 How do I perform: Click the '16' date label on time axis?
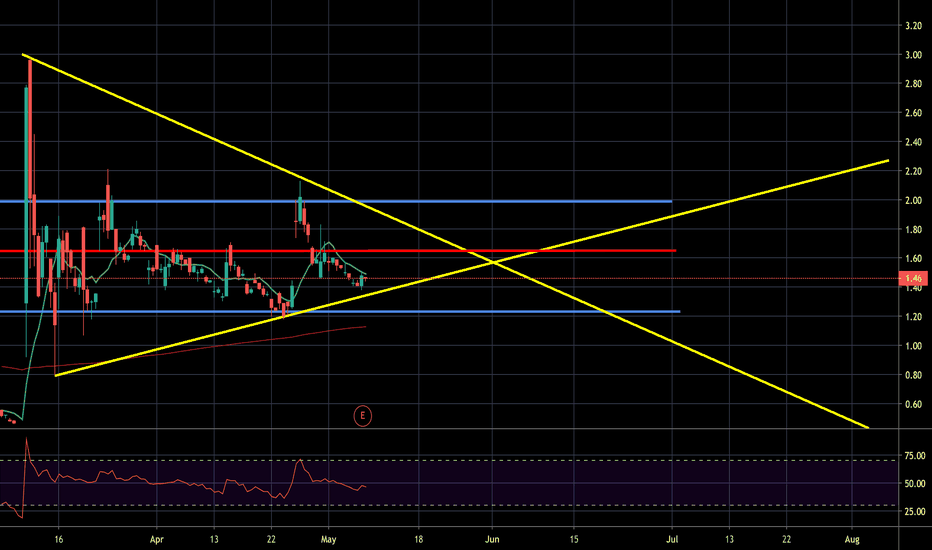click(x=58, y=540)
